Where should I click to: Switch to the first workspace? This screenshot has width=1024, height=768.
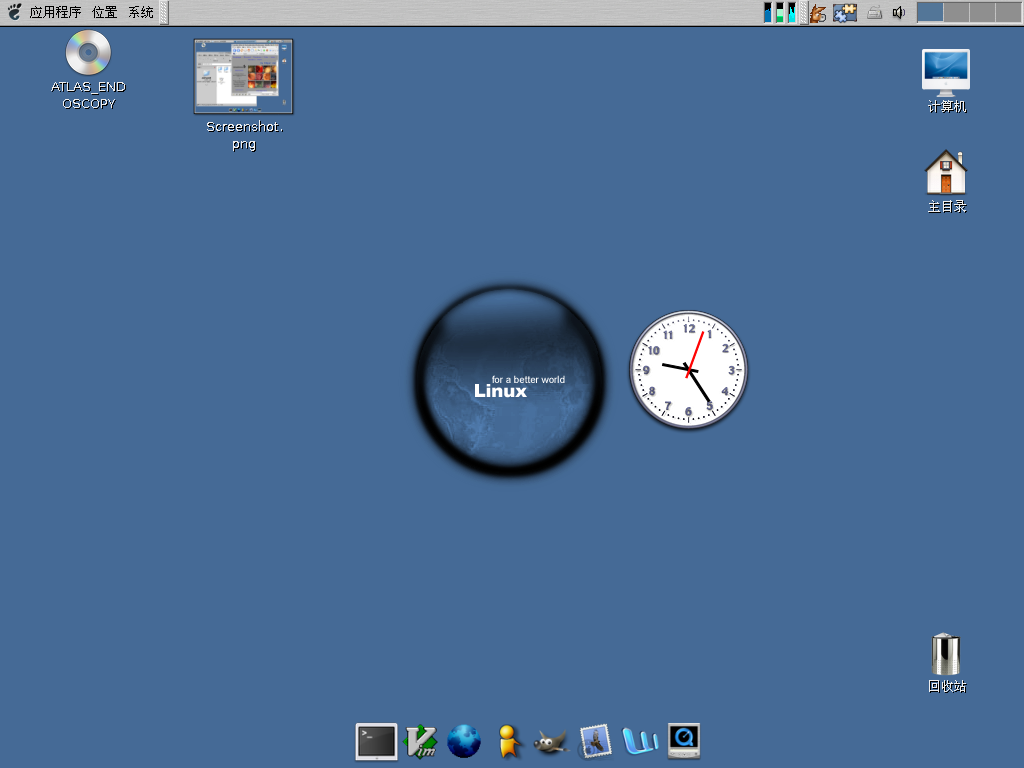click(x=930, y=12)
